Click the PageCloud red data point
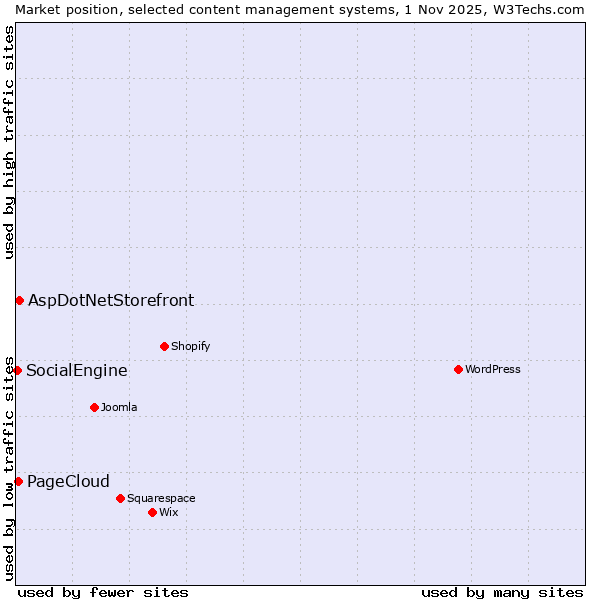The image size is (600, 600). (x=18, y=481)
